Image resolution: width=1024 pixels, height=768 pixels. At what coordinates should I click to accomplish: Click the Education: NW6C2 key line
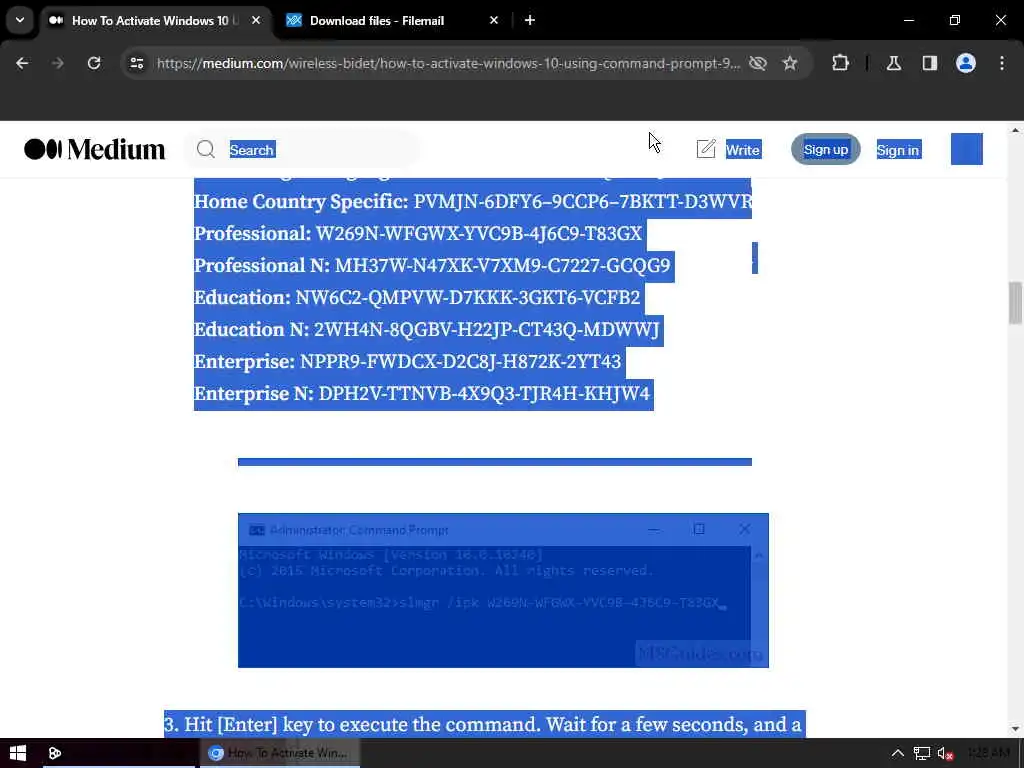[417, 297]
